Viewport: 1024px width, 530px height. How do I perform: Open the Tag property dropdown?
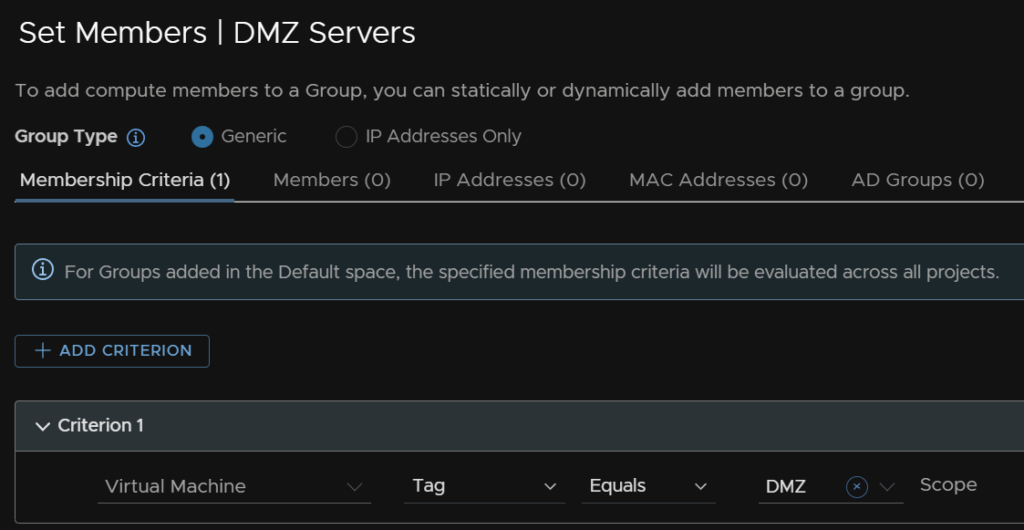(485, 486)
